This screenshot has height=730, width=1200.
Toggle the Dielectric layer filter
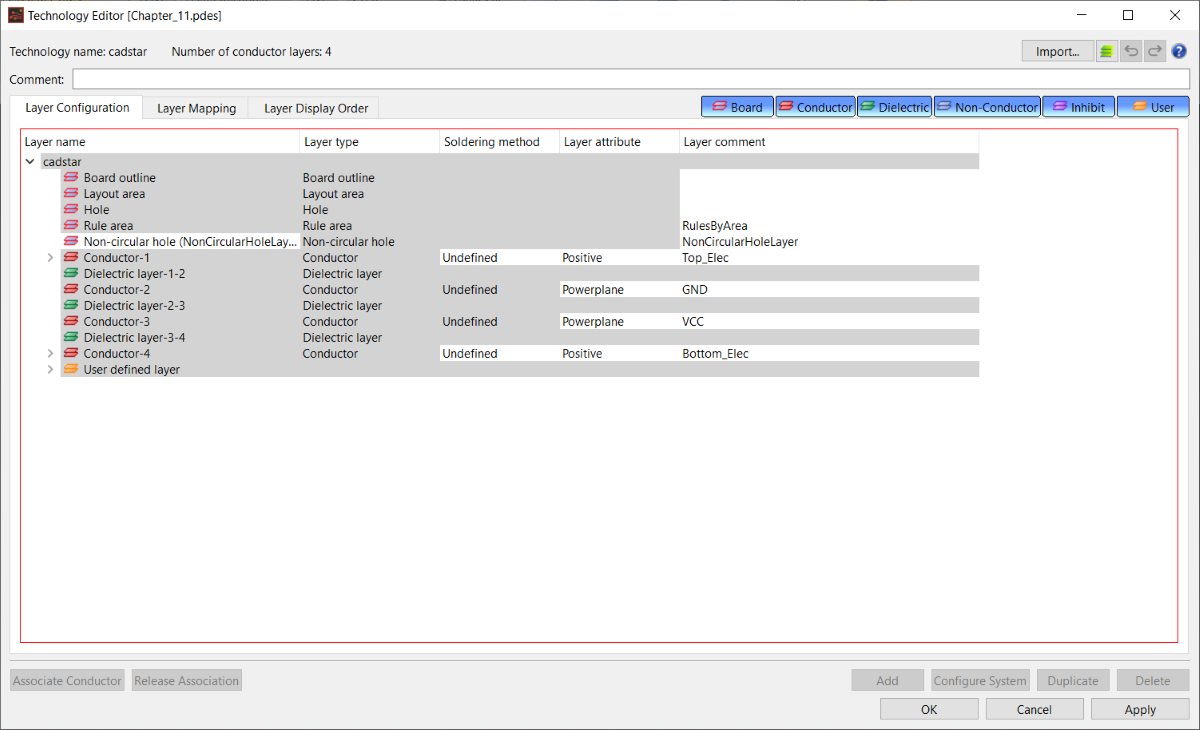click(x=894, y=107)
